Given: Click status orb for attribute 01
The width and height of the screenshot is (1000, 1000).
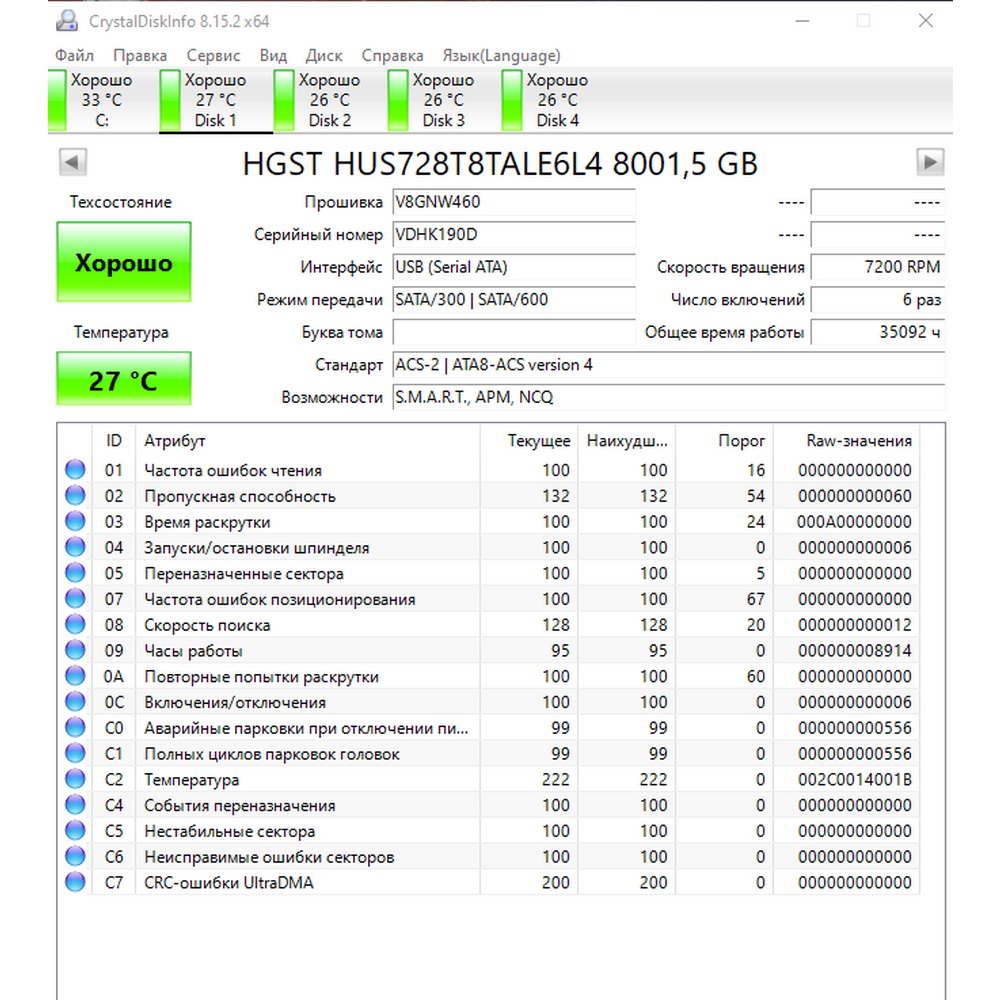Looking at the screenshot, I should [x=75, y=469].
